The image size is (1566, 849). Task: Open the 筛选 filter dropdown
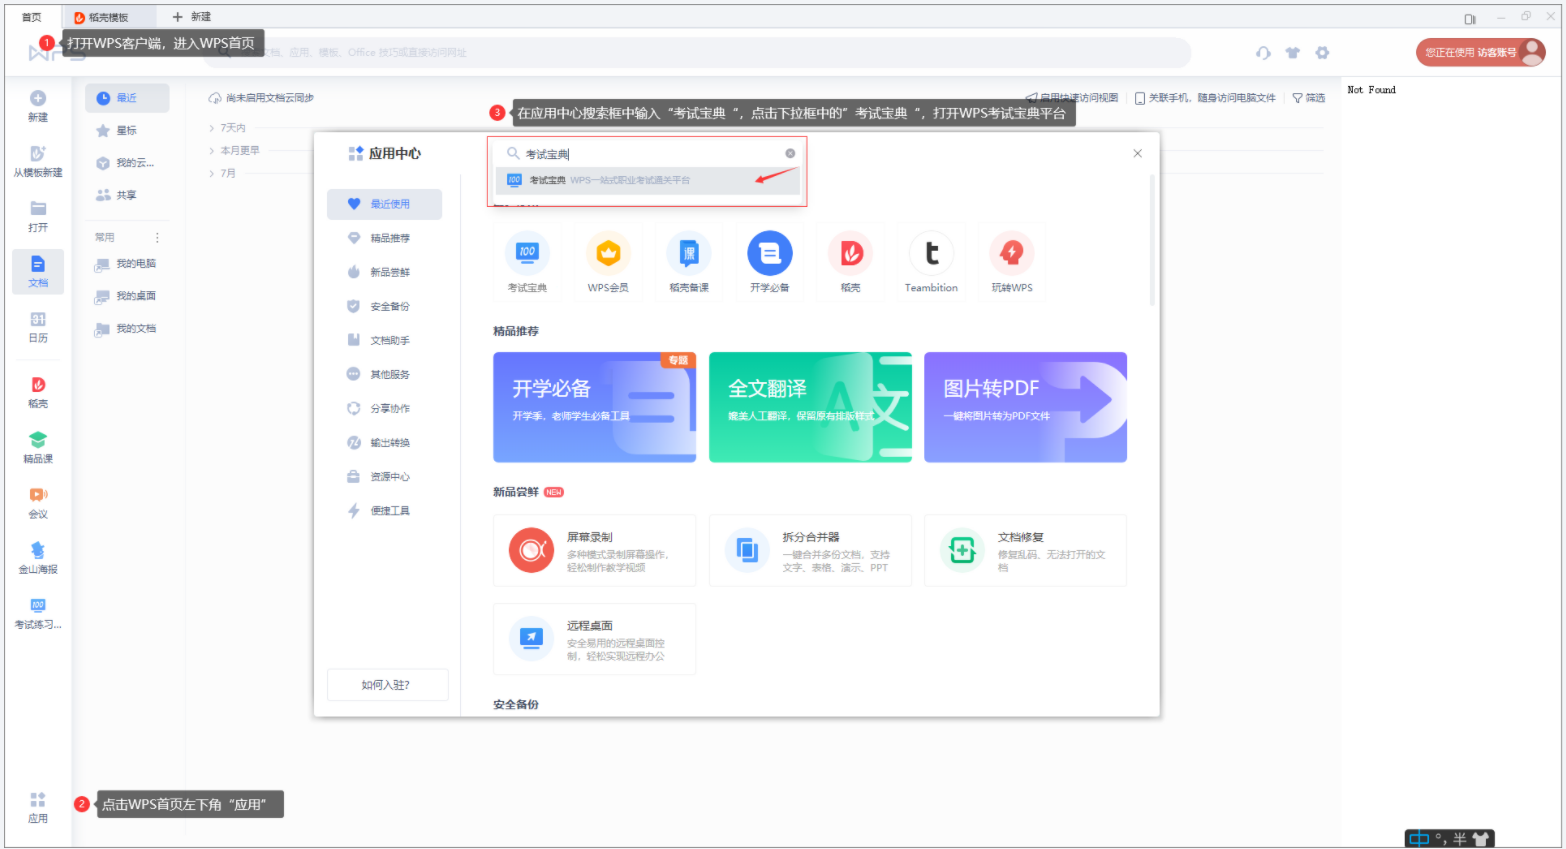coord(1308,98)
